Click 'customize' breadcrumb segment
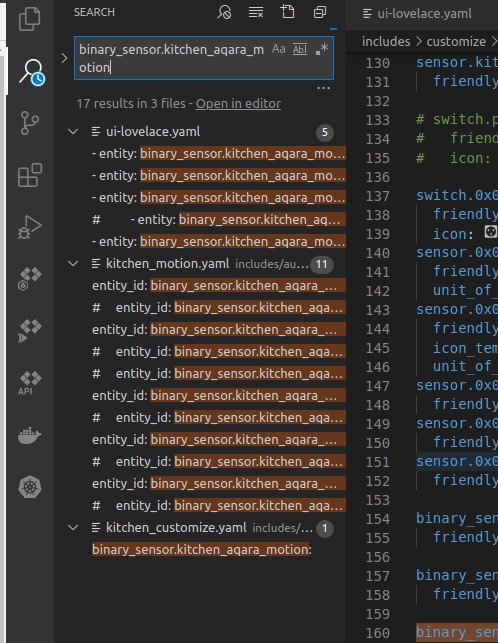The image size is (498, 643). click(456, 41)
